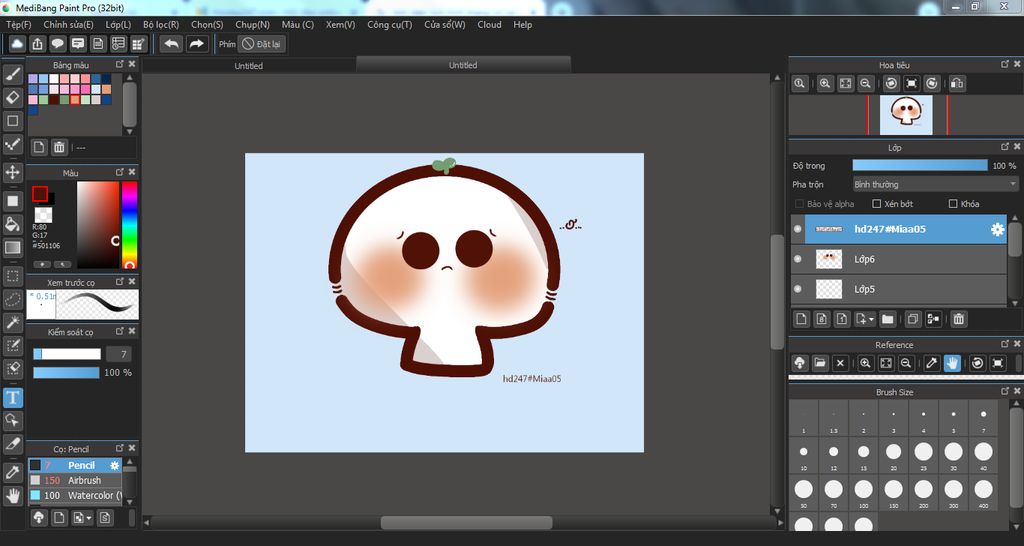Open the Tệp(F) menu
Viewport: 1024px width, 546px height.
point(18,25)
